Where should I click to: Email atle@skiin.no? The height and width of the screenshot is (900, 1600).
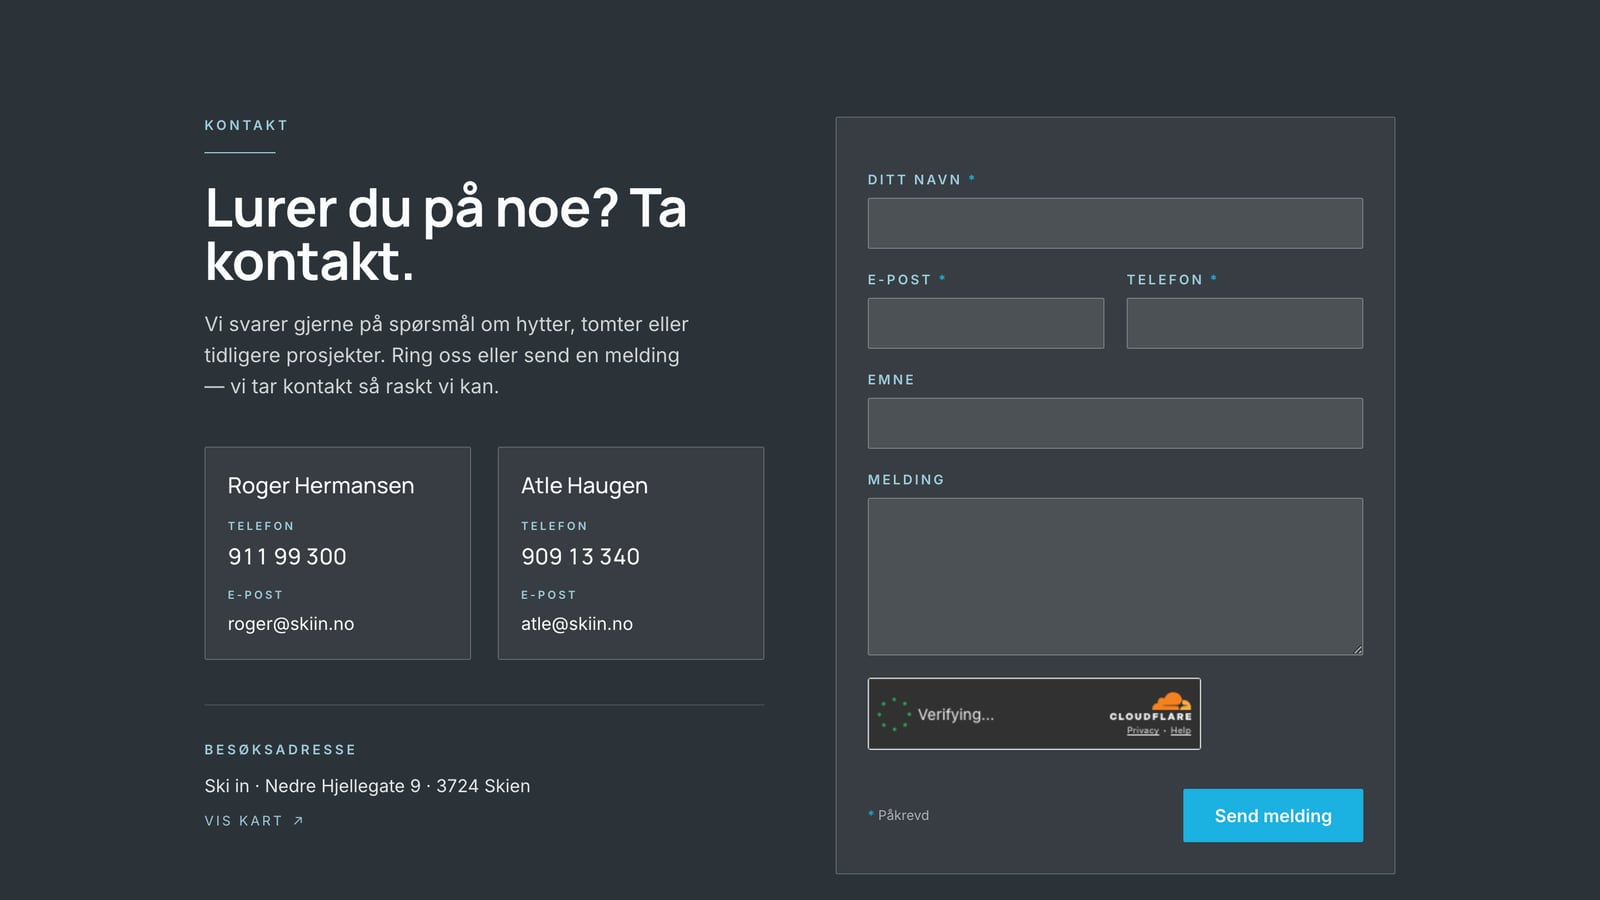[x=577, y=624]
